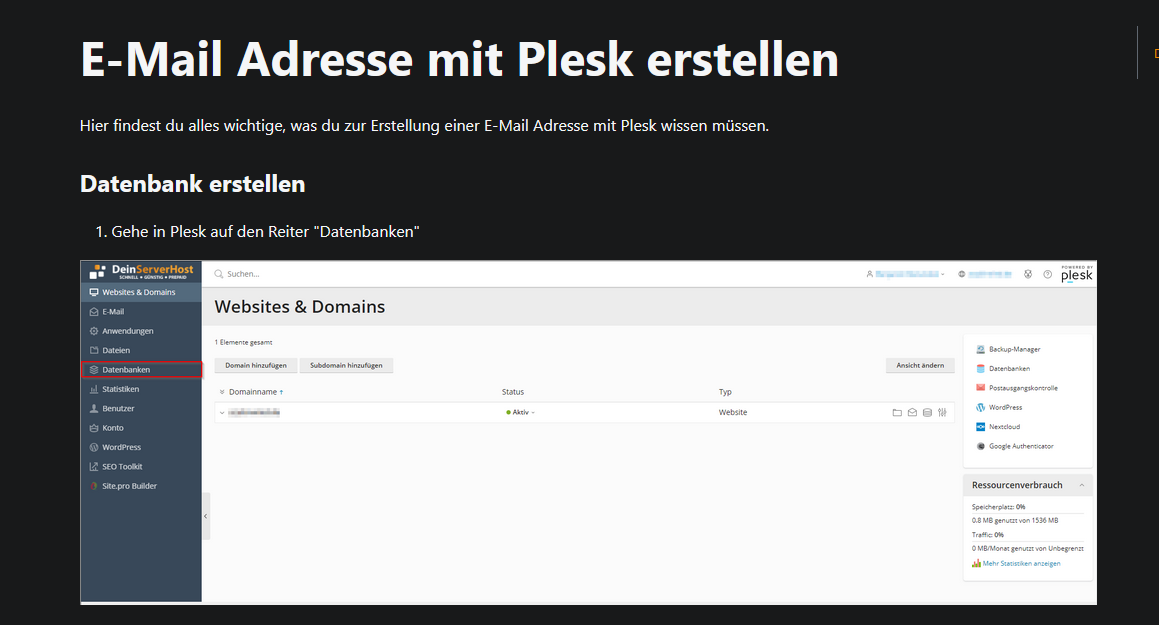This screenshot has width=1159, height=625.
Task: Open the sliders settings icon in domain row
Action: [942, 412]
